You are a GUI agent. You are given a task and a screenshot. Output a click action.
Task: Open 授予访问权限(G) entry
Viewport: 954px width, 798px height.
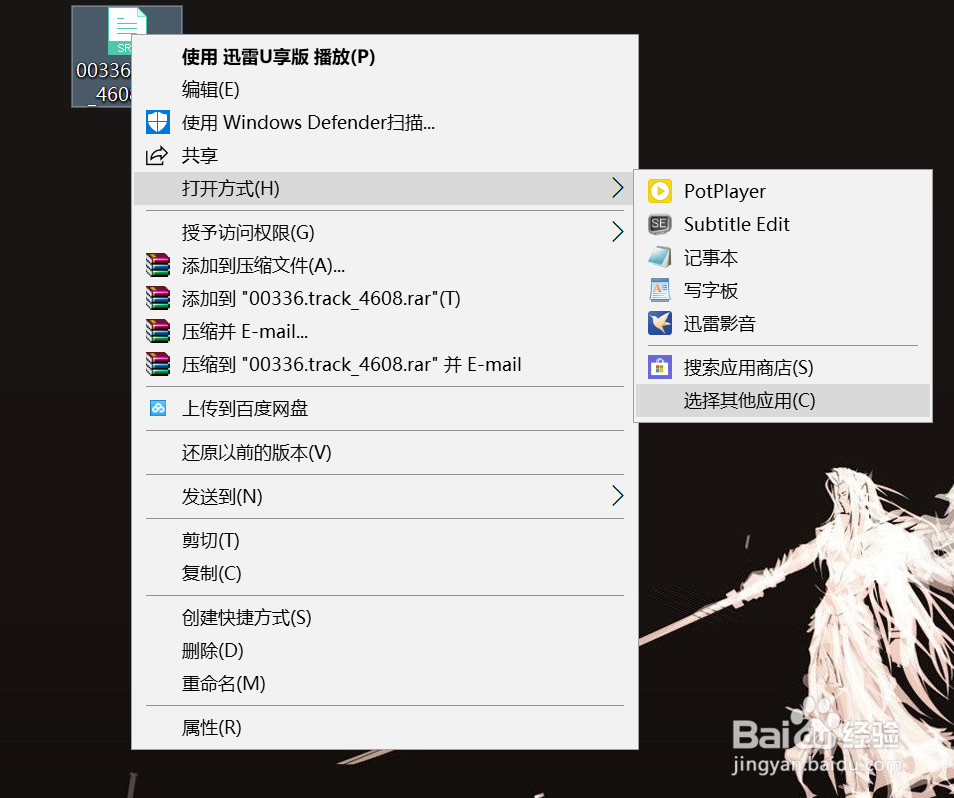pos(385,232)
